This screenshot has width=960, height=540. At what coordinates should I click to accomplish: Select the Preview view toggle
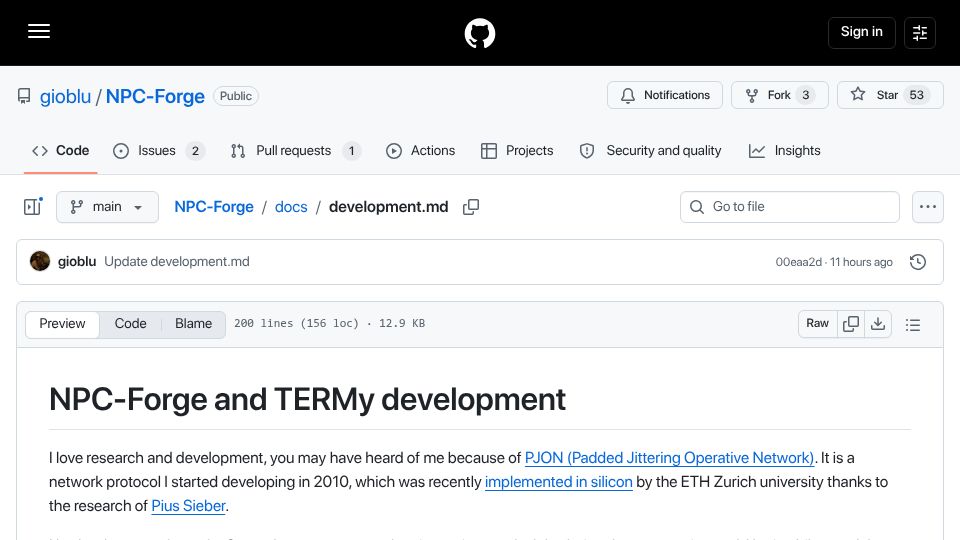pos(62,324)
